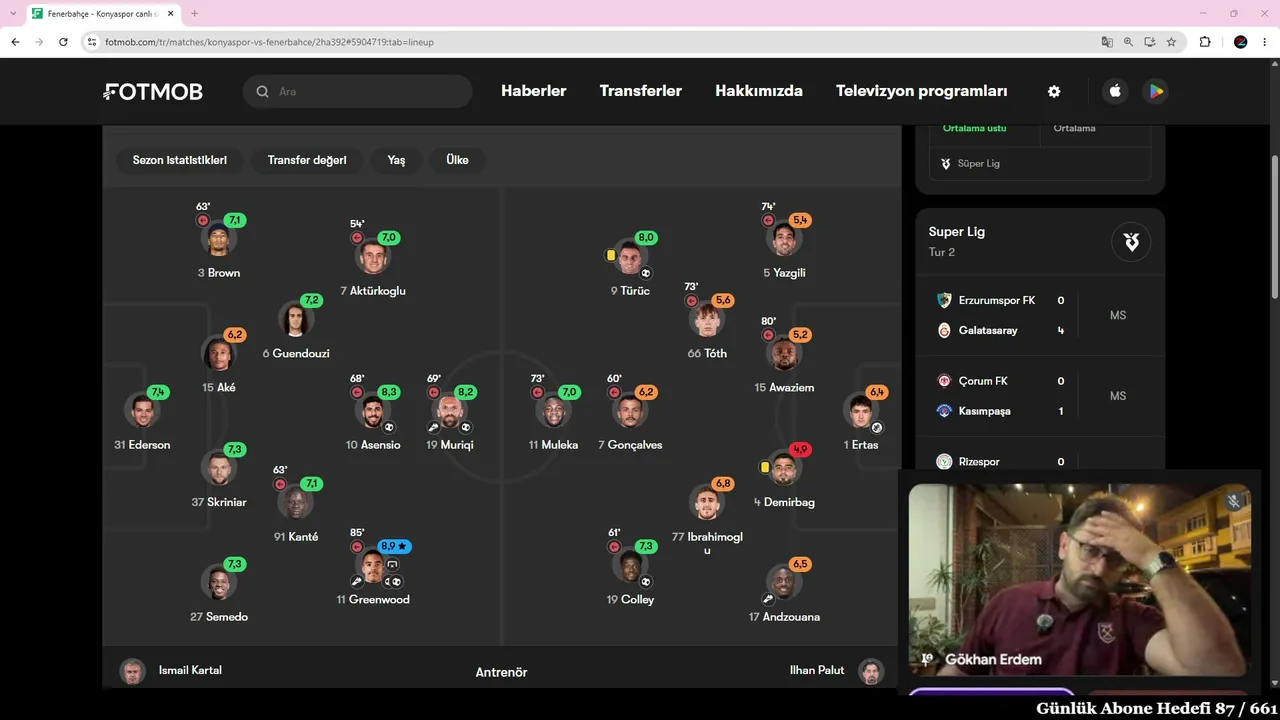The width and height of the screenshot is (1280, 720).
Task: Open the Google Play store icon
Action: click(x=1155, y=91)
